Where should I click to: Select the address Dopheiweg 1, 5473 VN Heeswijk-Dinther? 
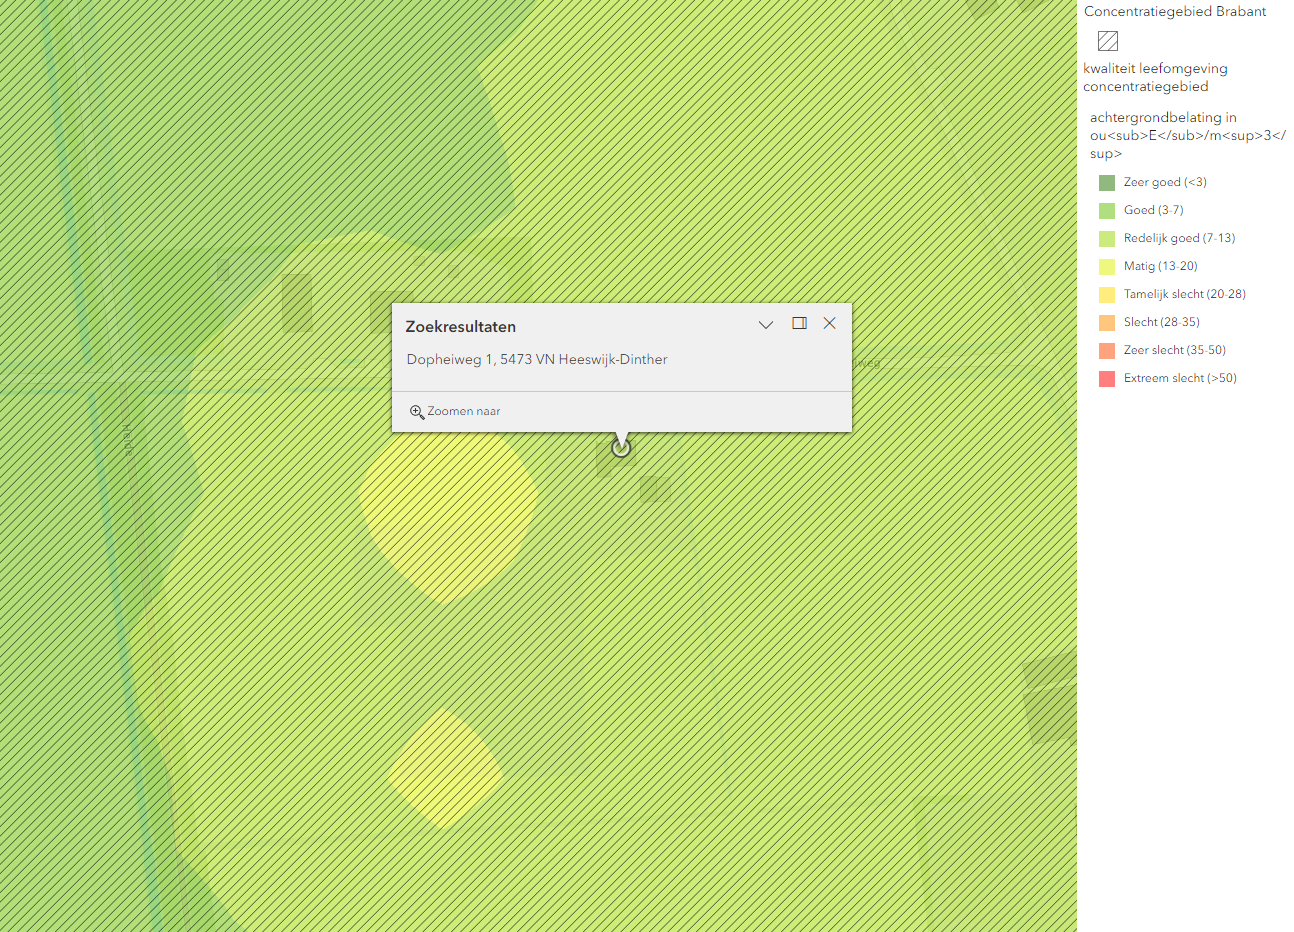[x=537, y=359]
